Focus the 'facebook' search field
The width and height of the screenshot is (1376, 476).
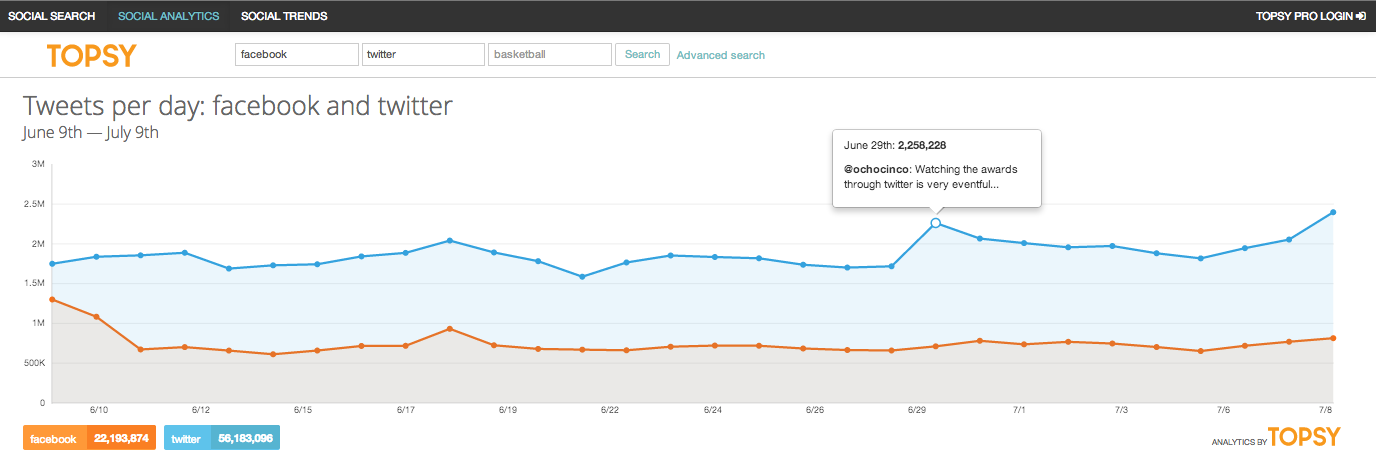tap(296, 54)
